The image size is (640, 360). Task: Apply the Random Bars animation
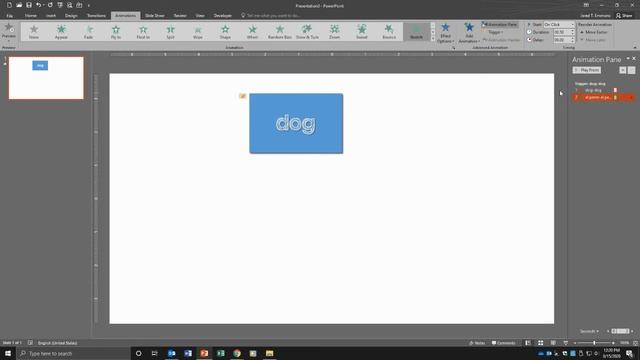pos(280,32)
